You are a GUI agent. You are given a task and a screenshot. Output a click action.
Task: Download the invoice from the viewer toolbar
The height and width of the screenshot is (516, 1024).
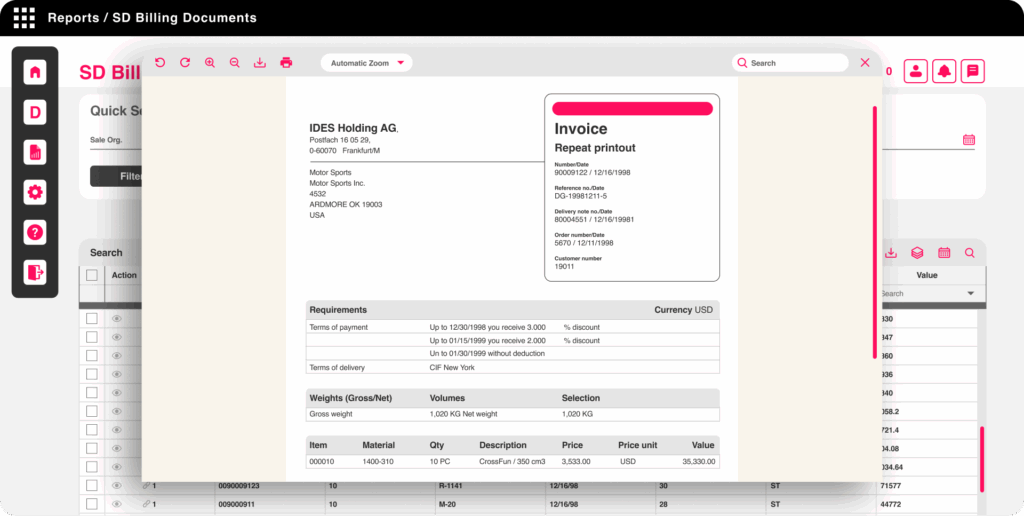260,63
